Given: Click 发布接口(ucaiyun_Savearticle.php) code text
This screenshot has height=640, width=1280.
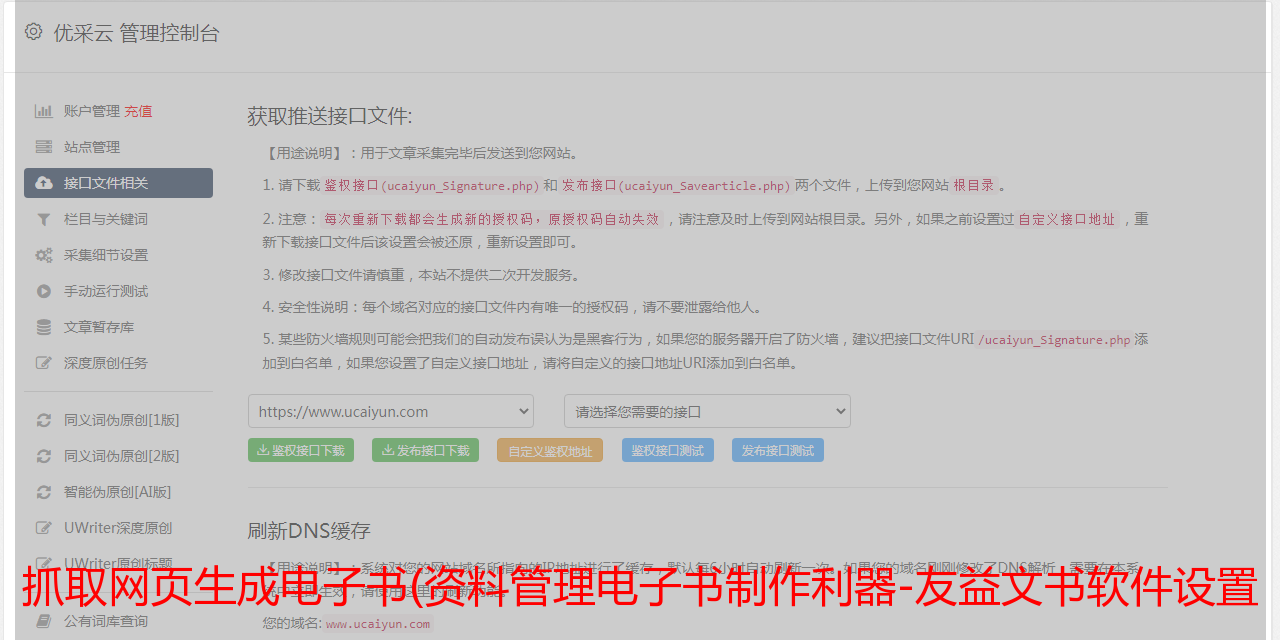Looking at the screenshot, I should [676, 185].
